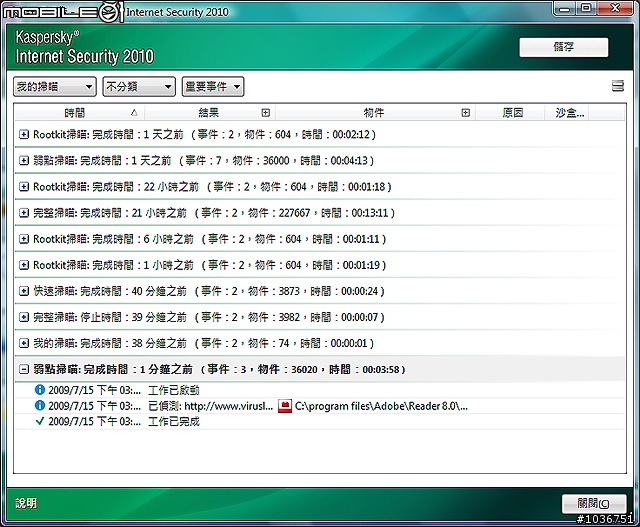The width and height of the screenshot is (640, 527).
Task: Expand 完整掃瞄 entry with 227667 objects
Action: (24, 213)
